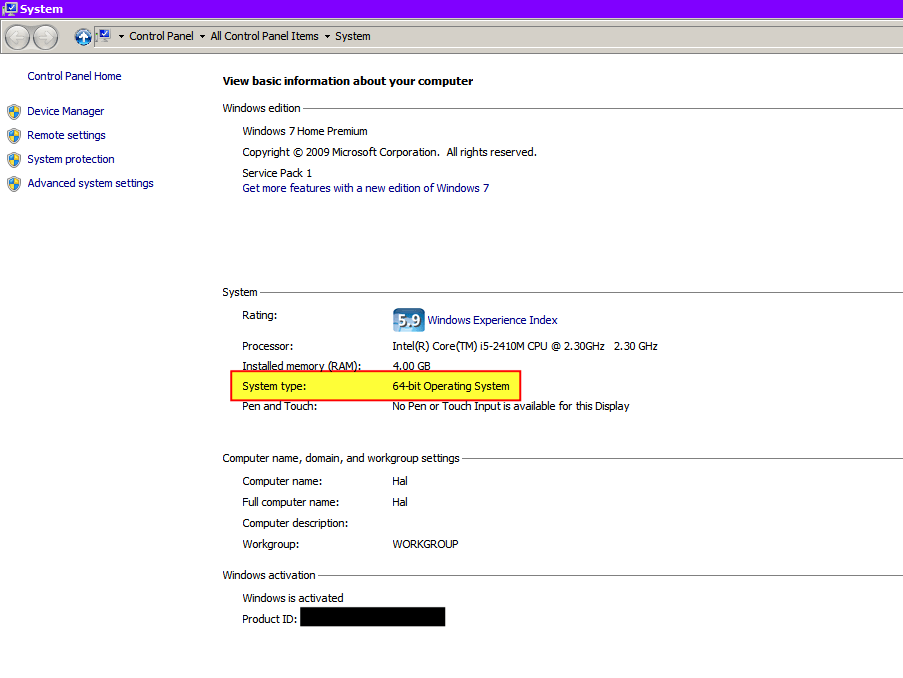
Task: Click the Back navigation arrow button
Action: (17, 37)
